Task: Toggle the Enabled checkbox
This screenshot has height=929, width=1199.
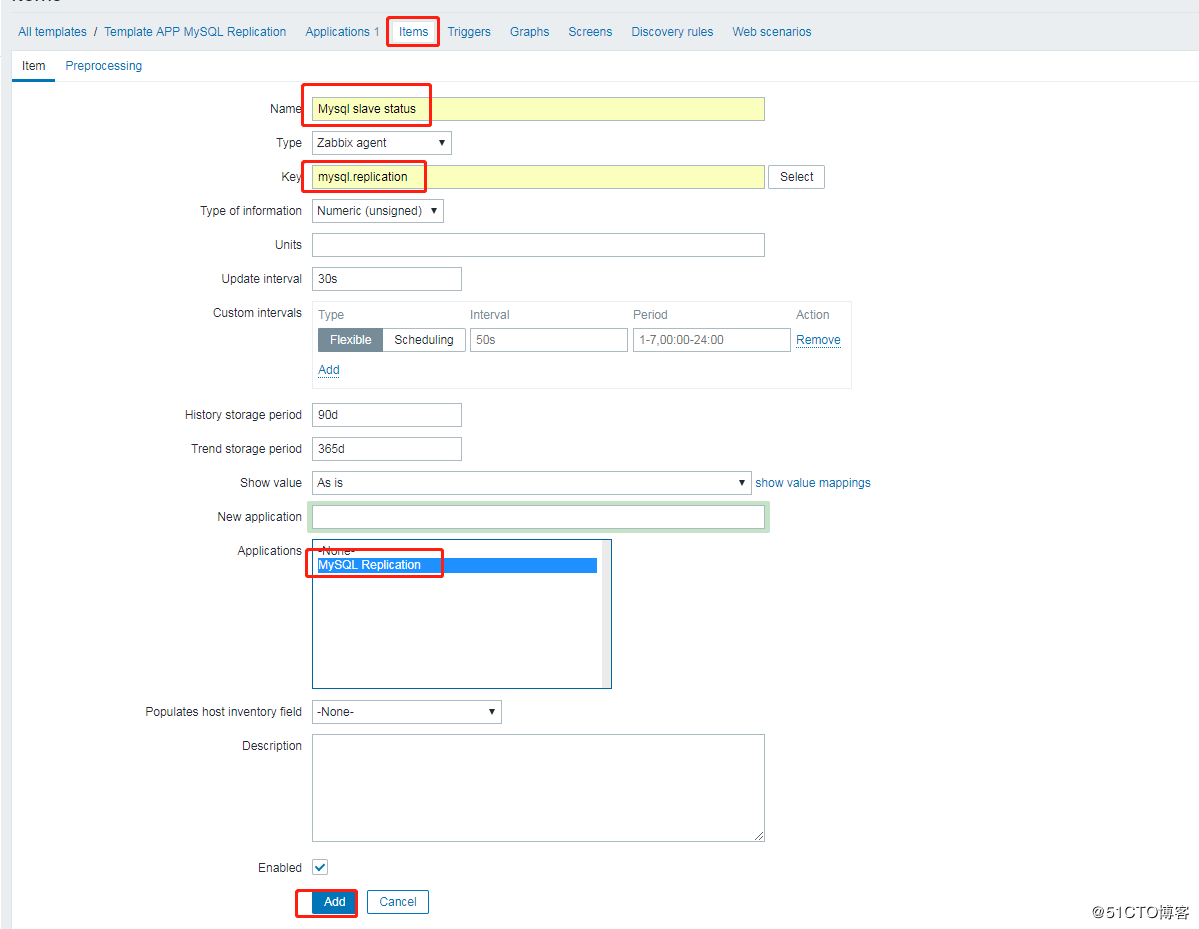Action: pyautogui.click(x=320, y=868)
